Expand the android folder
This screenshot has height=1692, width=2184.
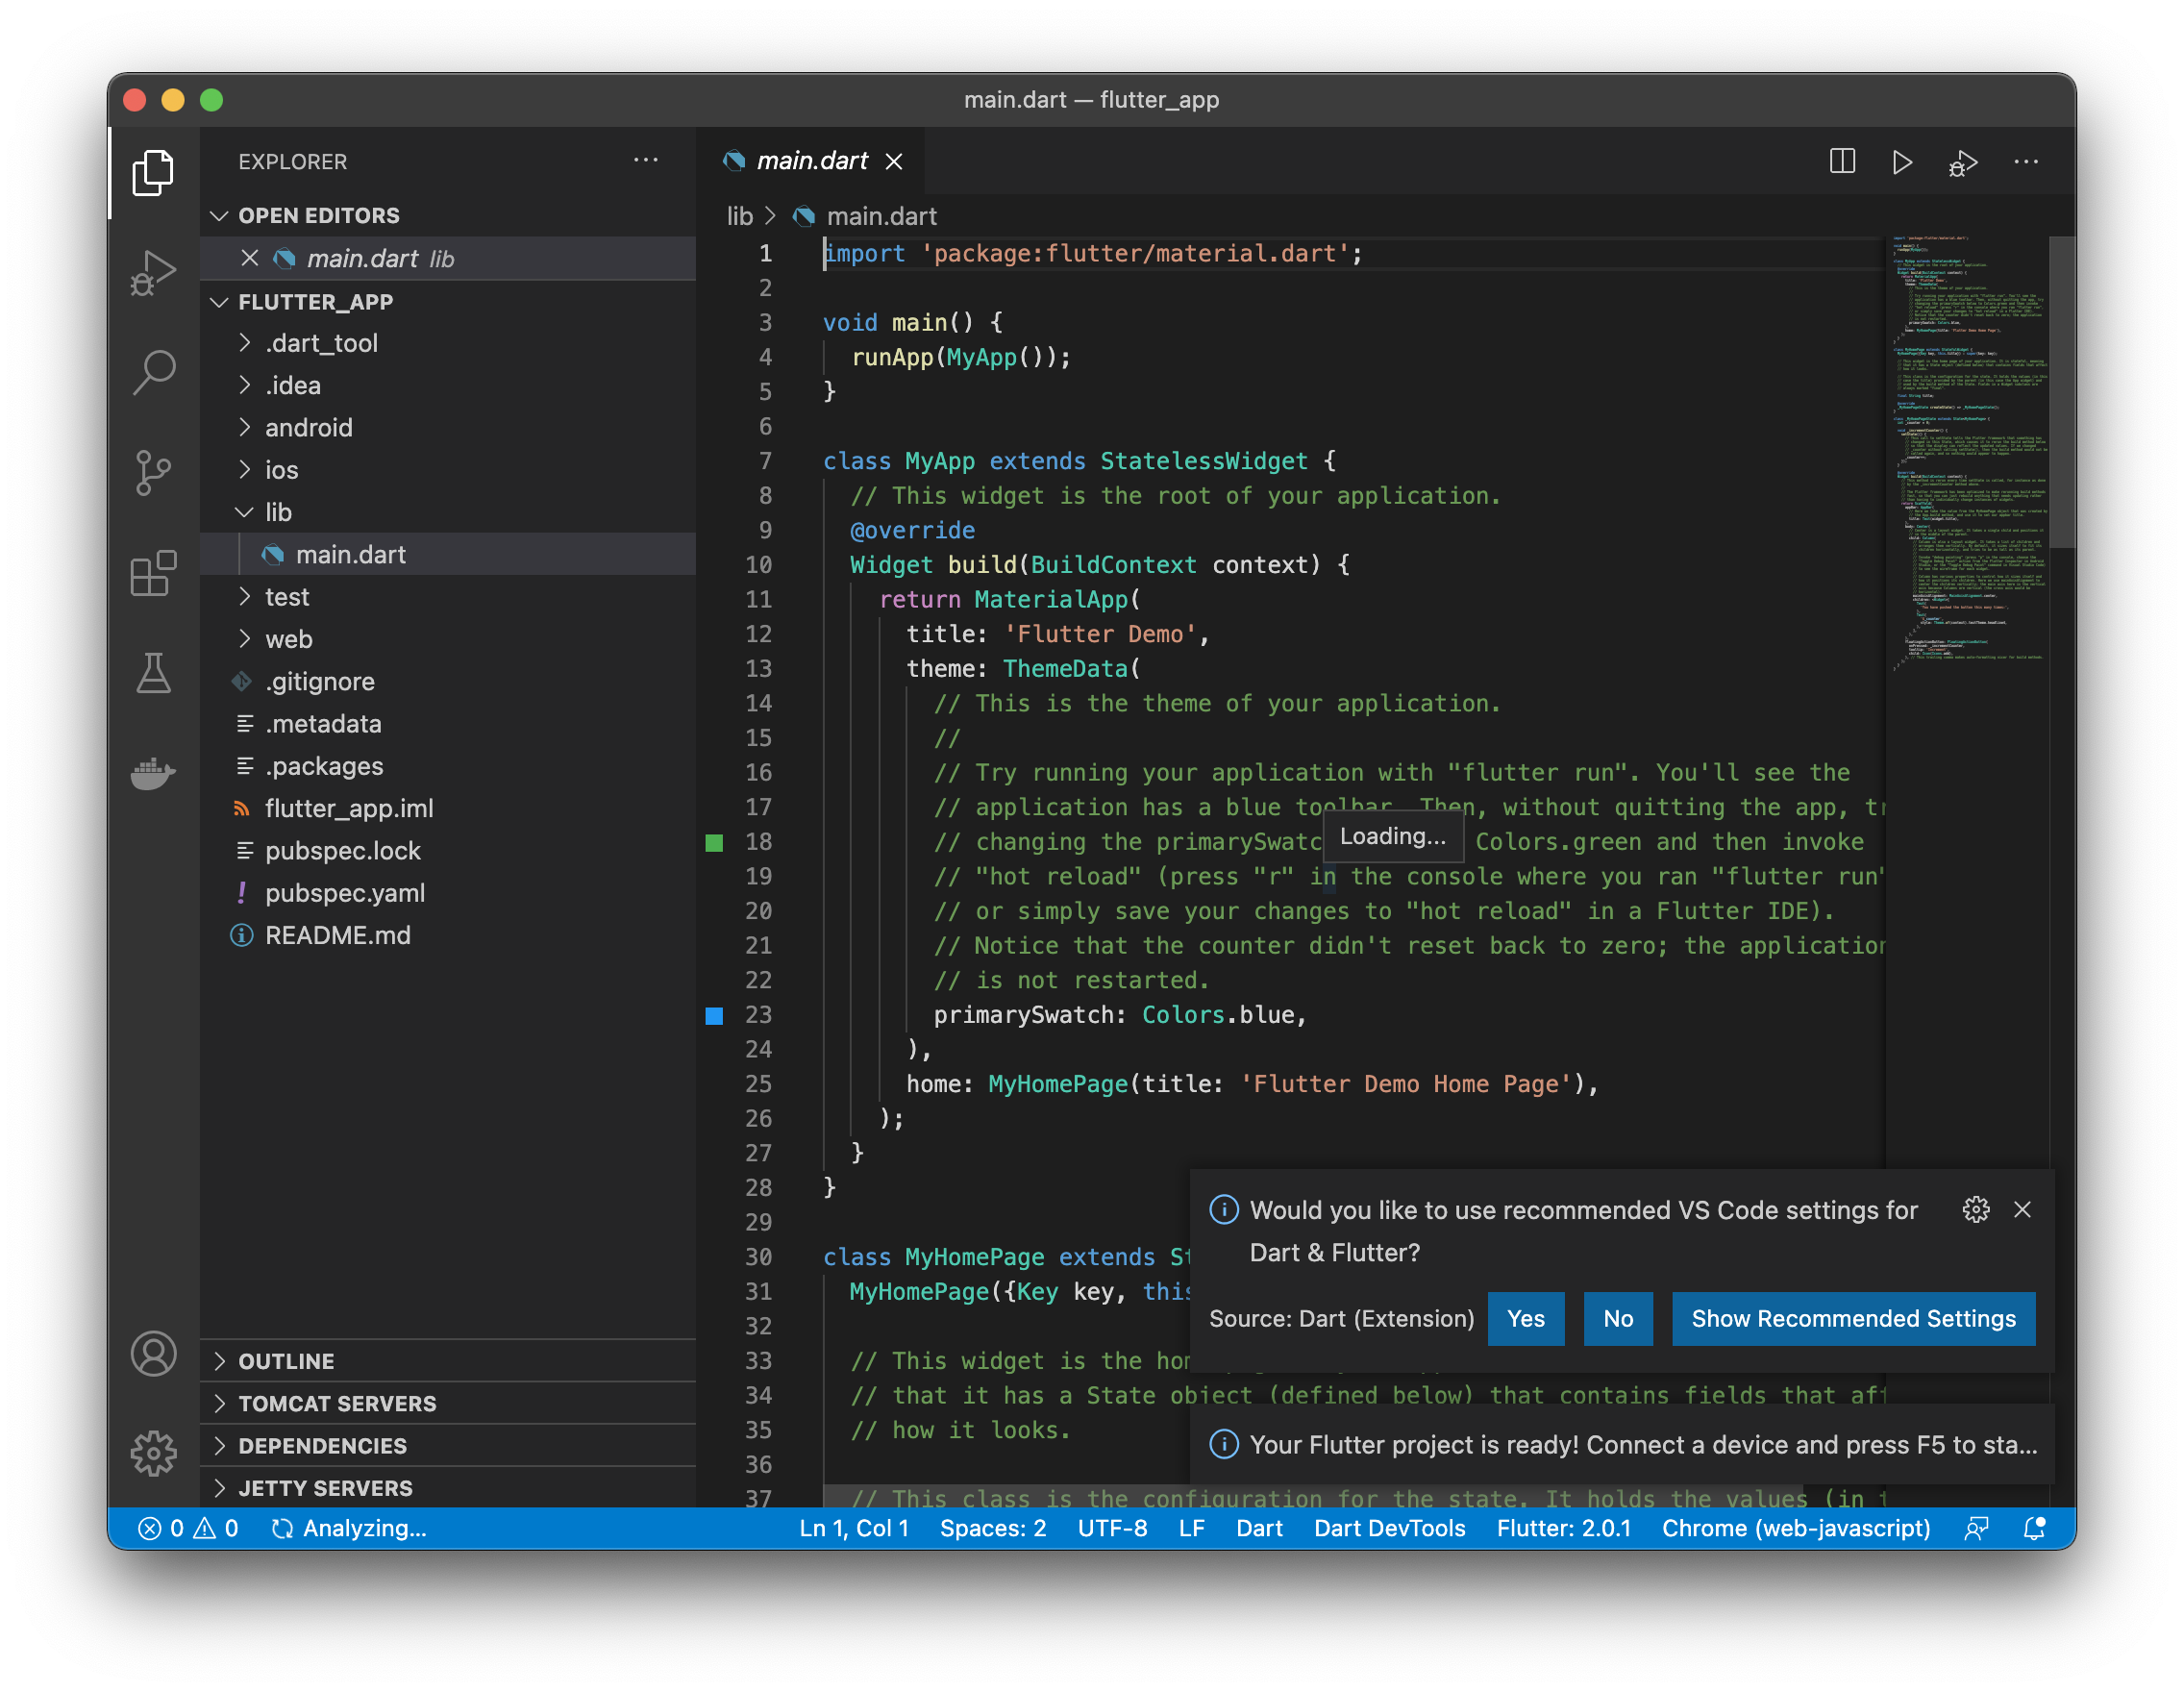coord(448,427)
